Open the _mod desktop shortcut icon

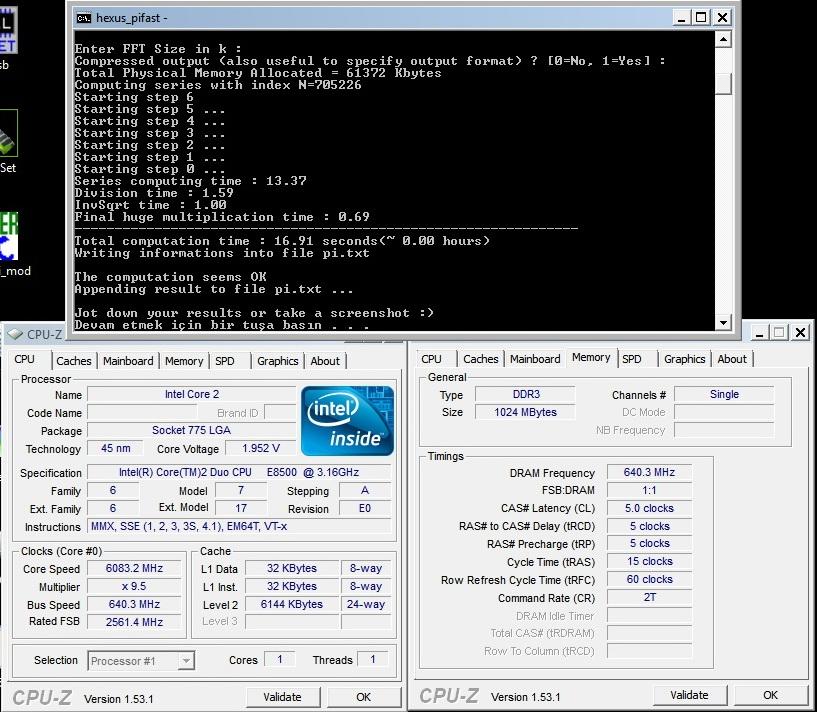[x=9, y=236]
